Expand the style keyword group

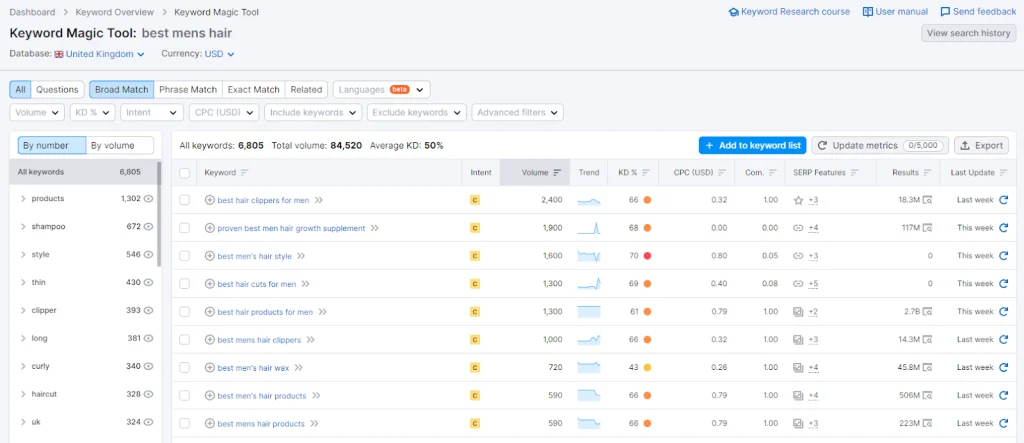(x=24, y=255)
